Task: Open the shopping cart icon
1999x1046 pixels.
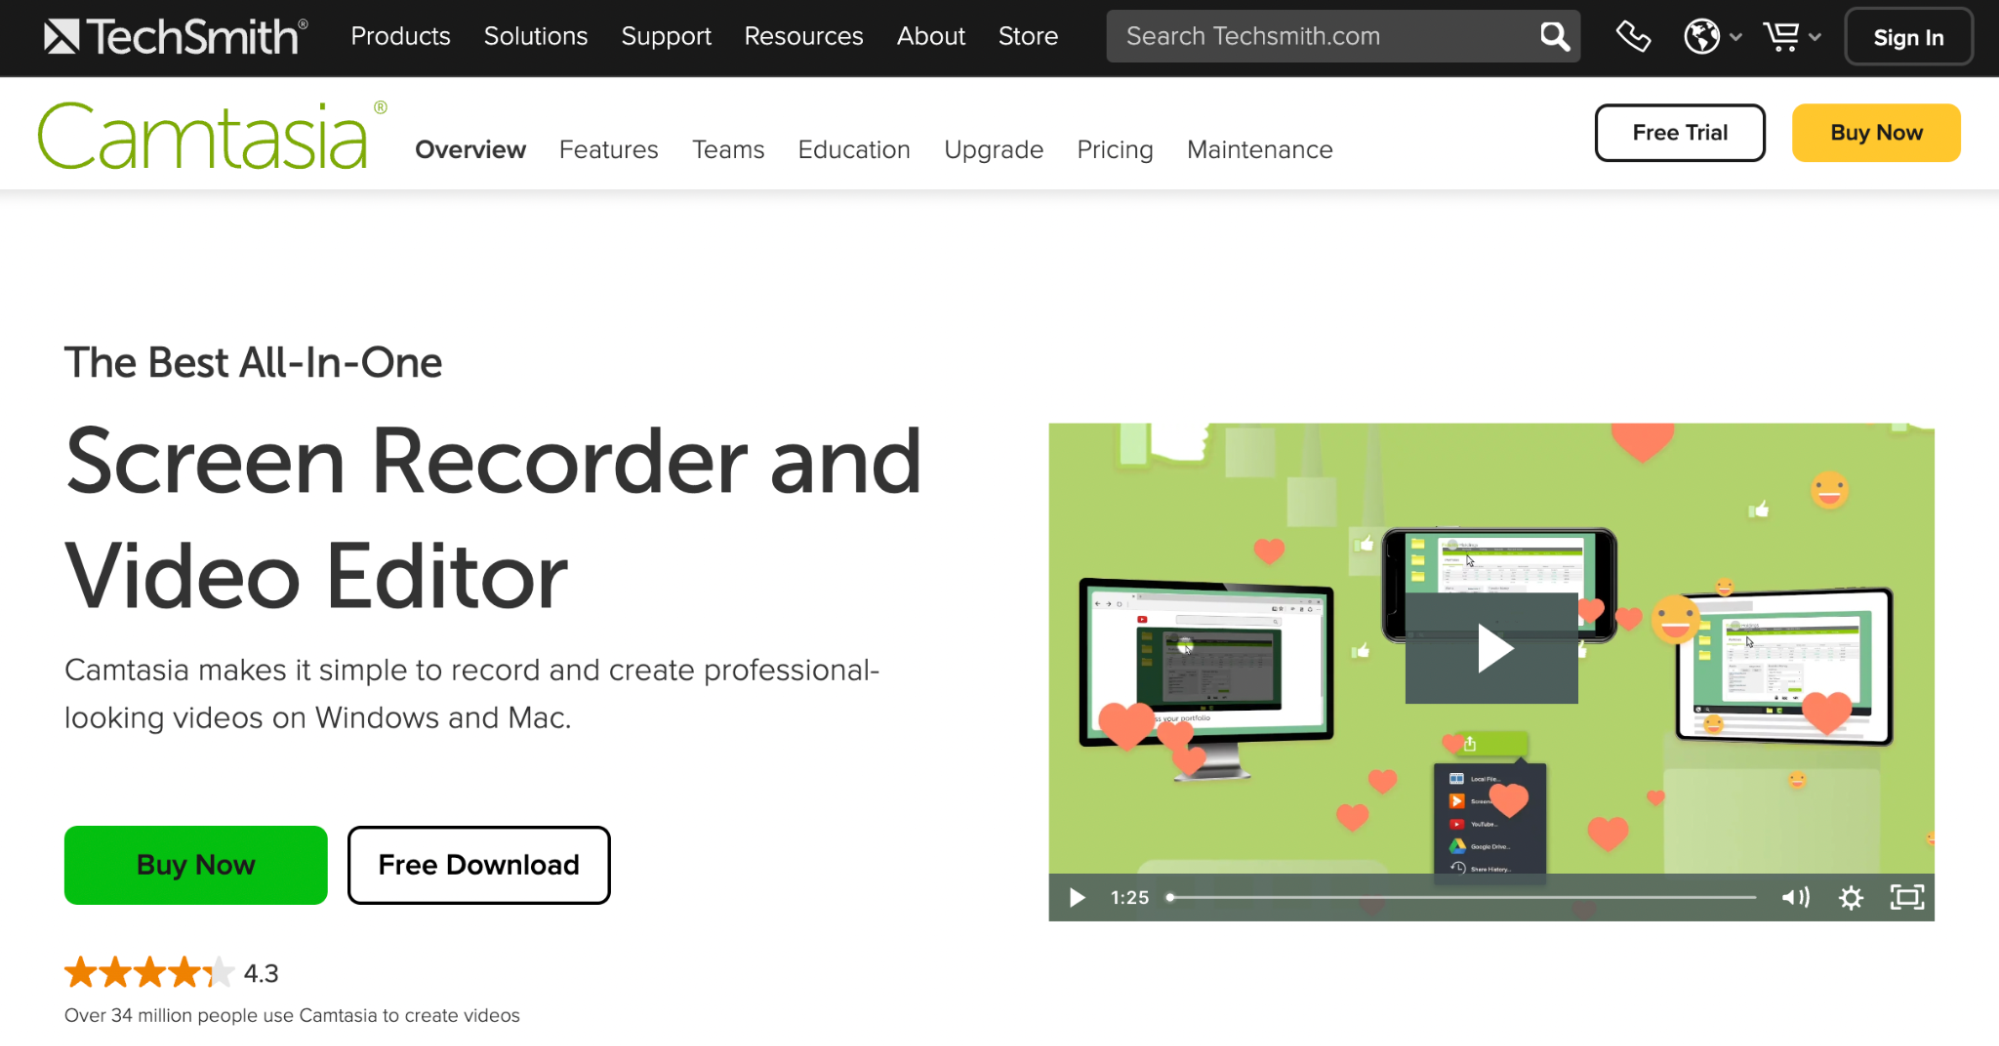Action: tap(1781, 37)
